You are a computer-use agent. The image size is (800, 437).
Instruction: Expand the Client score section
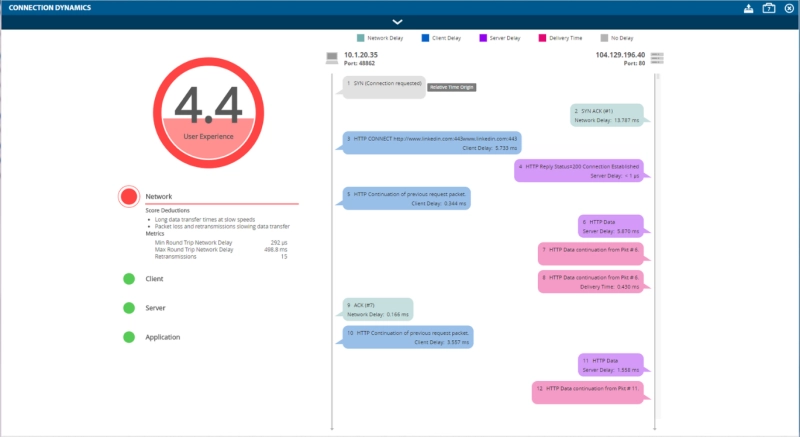point(155,279)
